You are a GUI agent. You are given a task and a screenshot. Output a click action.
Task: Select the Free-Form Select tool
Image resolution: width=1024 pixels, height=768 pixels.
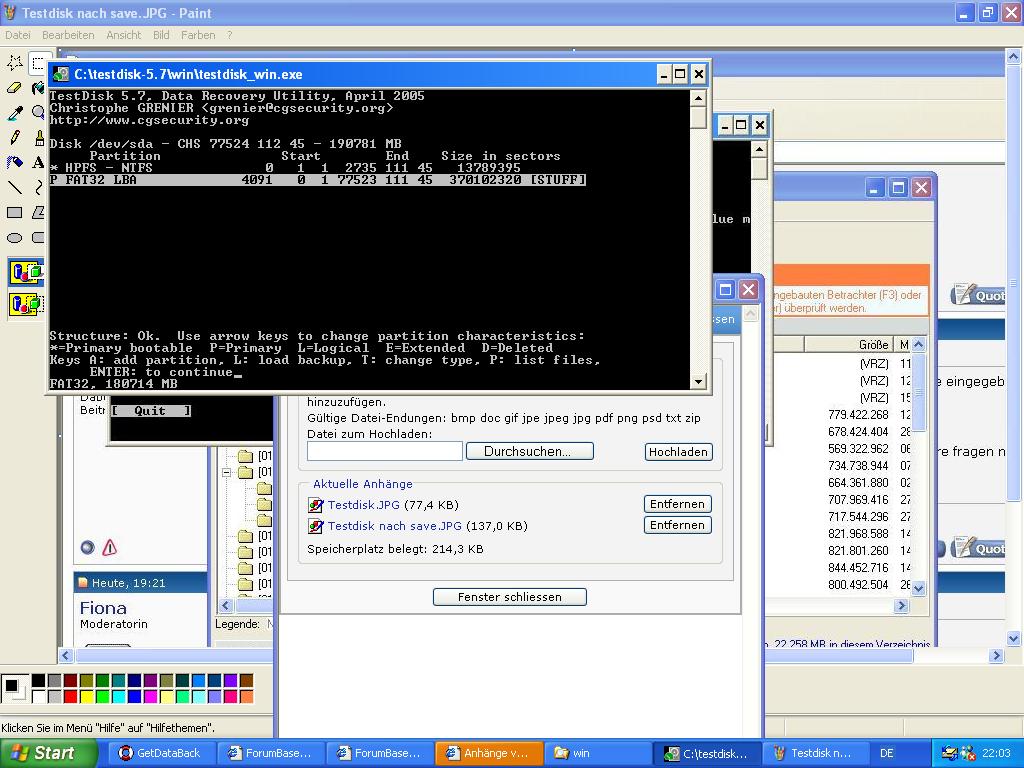14,63
